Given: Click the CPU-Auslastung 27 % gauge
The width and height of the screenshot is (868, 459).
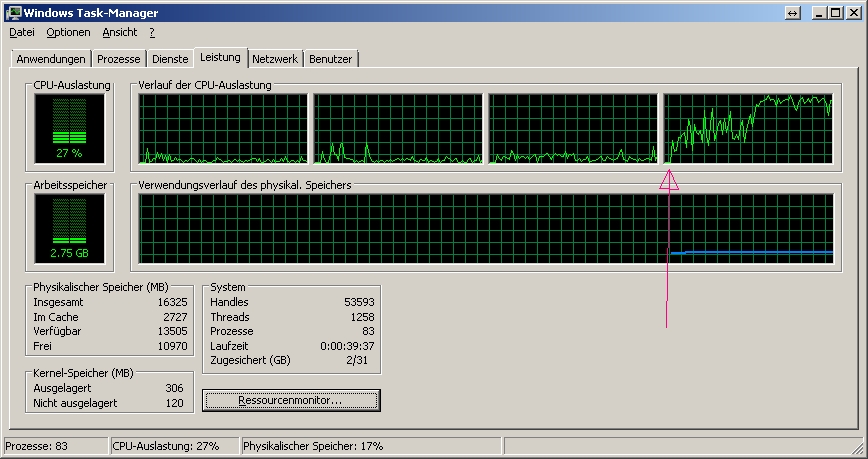Looking at the screenshot, I should (x=69, y=129).
